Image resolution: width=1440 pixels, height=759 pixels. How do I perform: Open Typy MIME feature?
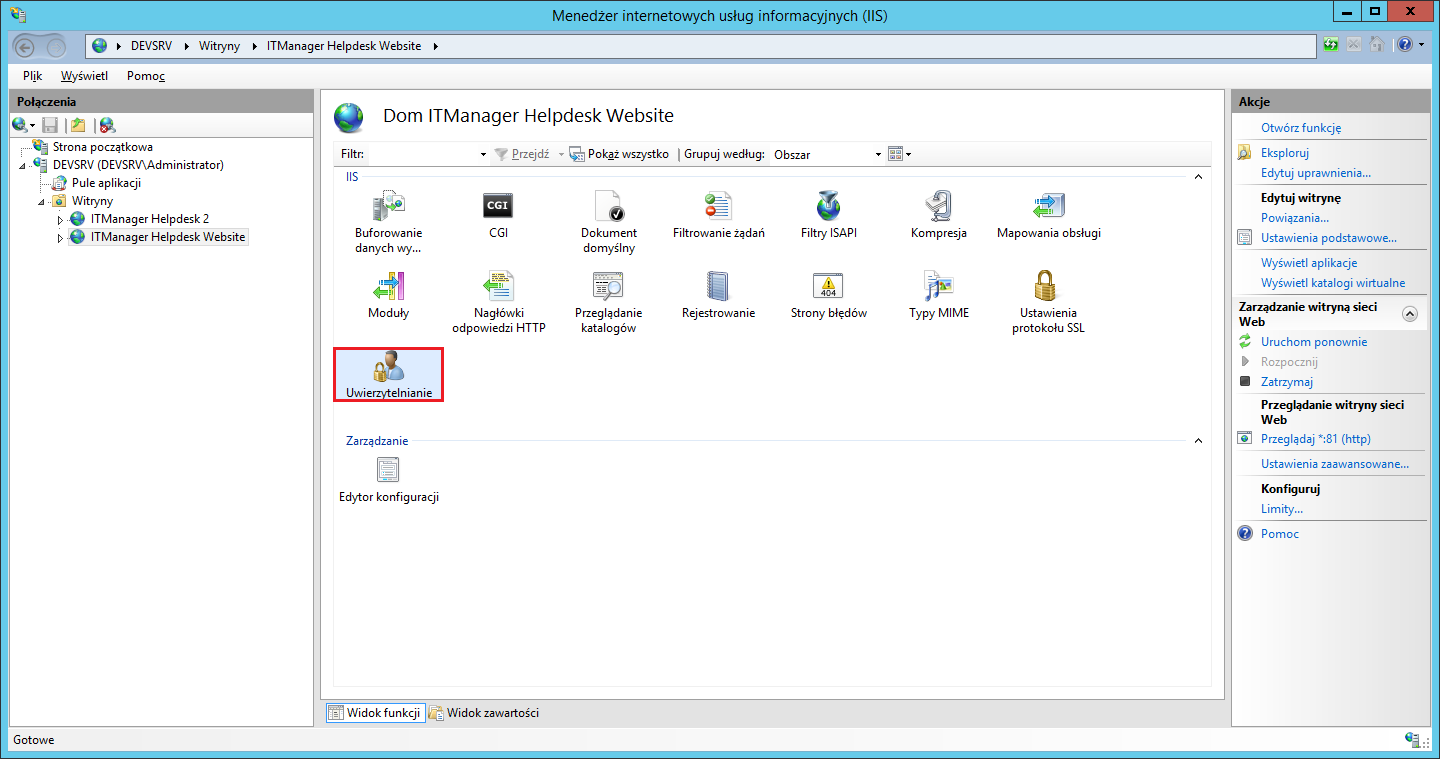click(x=938, y=295)
